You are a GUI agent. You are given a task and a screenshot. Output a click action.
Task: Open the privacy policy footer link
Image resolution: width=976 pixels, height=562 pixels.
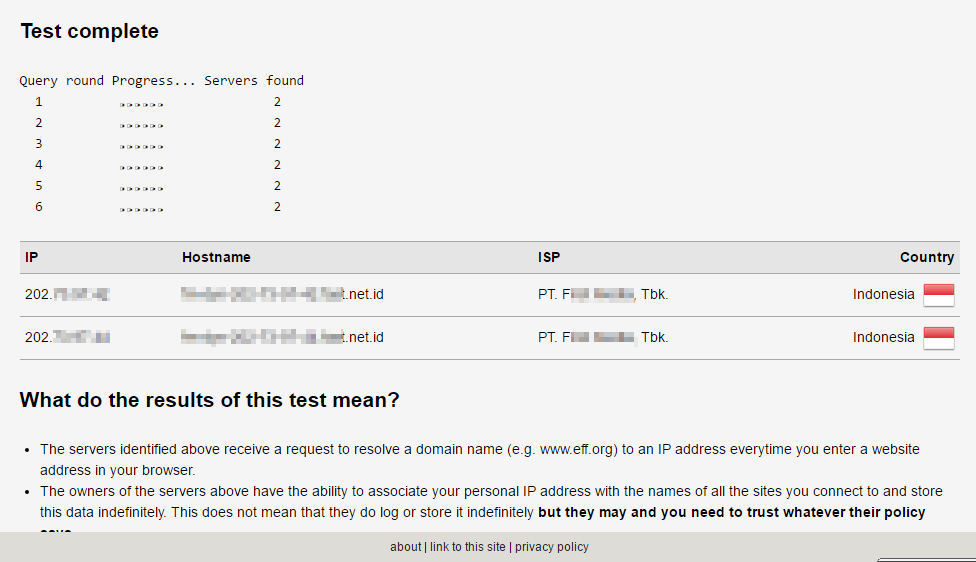[x=551, y=547]
